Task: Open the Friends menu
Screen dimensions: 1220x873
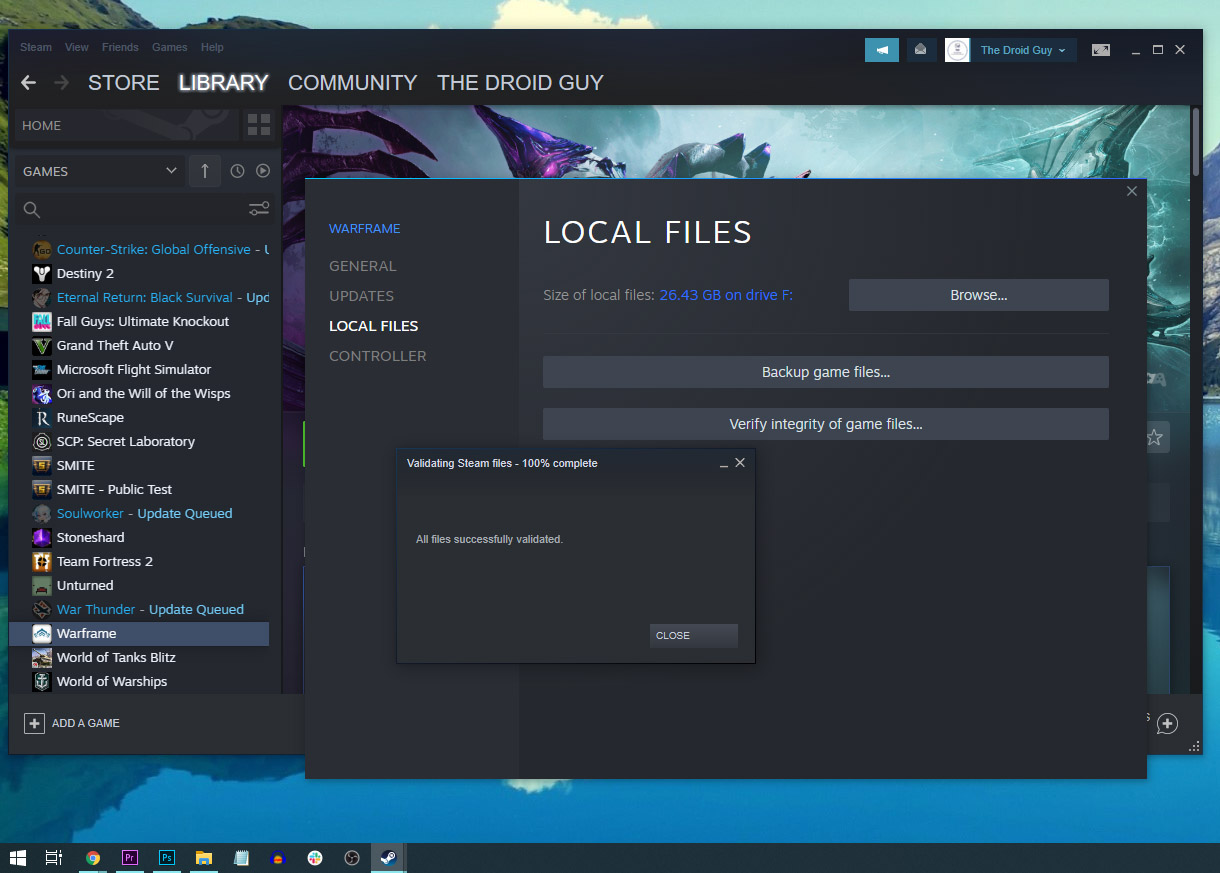Action: pos(120,47)
